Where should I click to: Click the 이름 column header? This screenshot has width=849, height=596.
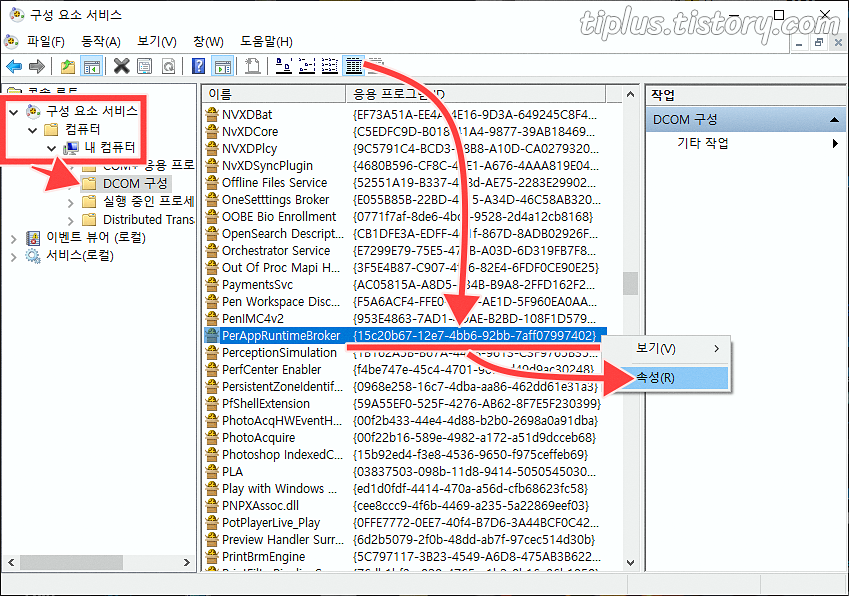tap(274, 94)
